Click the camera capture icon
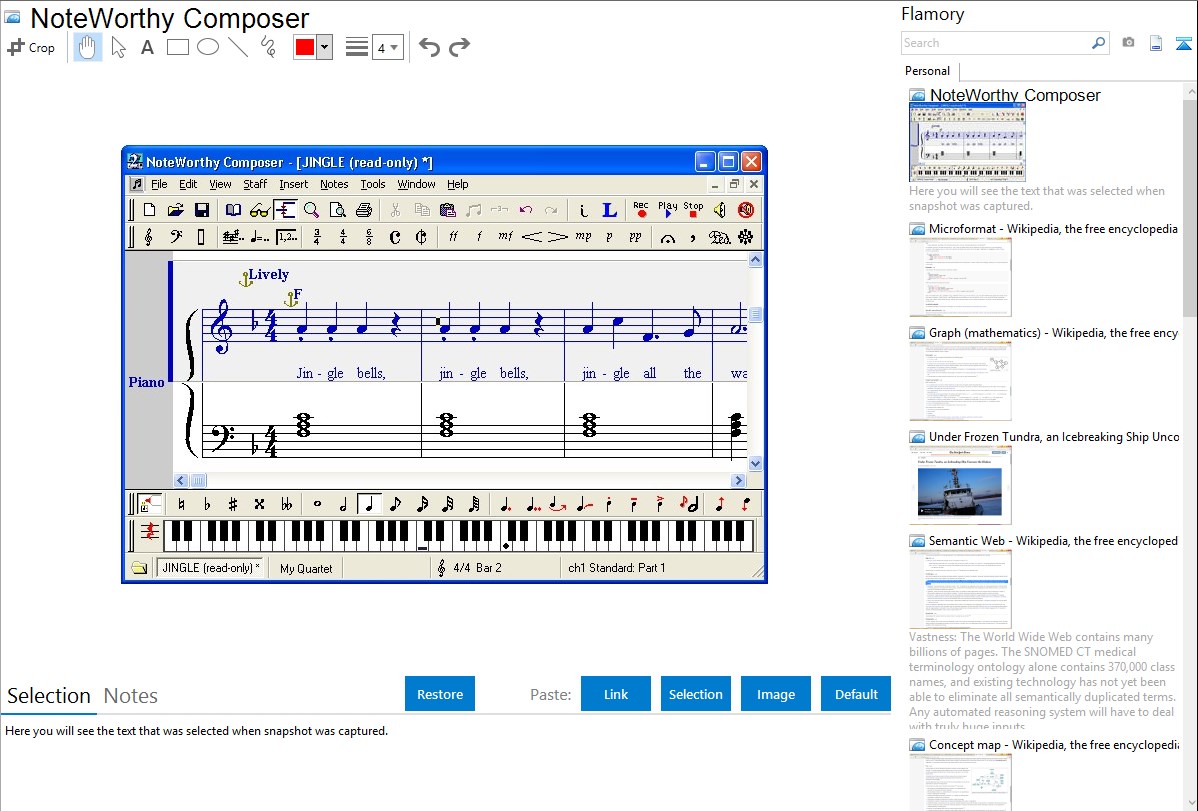The image size is (1198, 811). click(x=1128, y=43)
